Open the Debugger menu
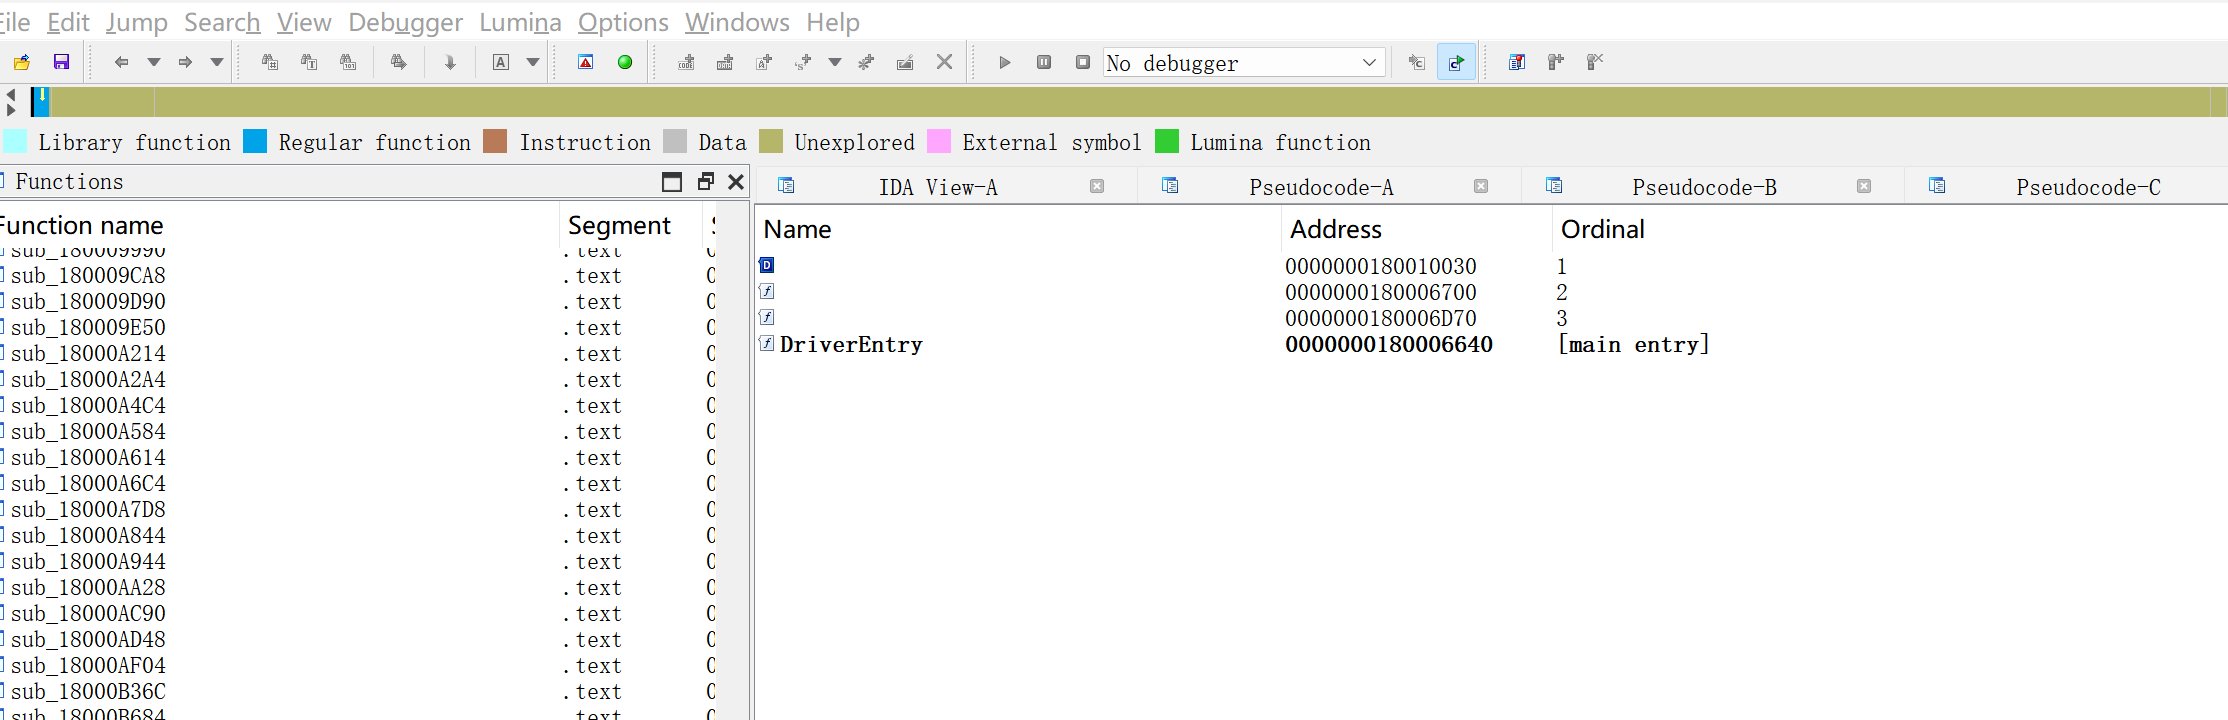 406,22
